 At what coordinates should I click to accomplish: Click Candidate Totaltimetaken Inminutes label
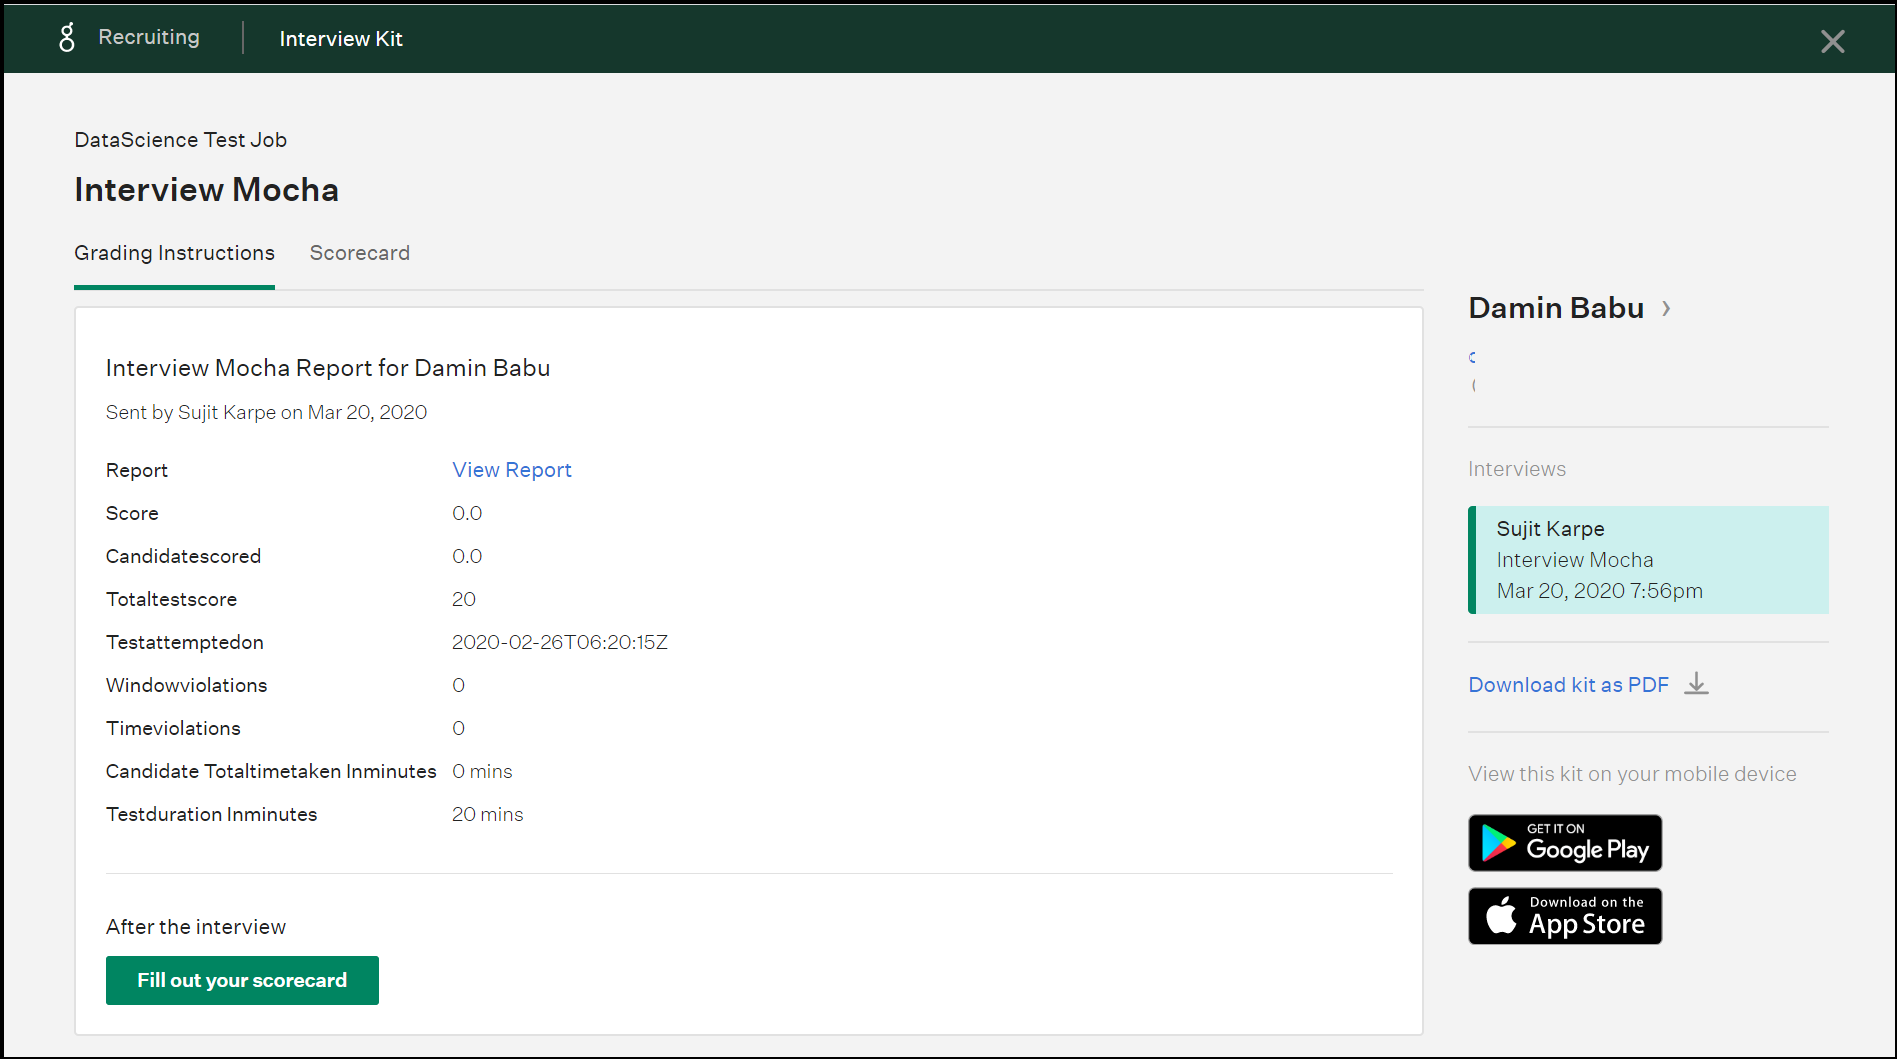point(271,771)
